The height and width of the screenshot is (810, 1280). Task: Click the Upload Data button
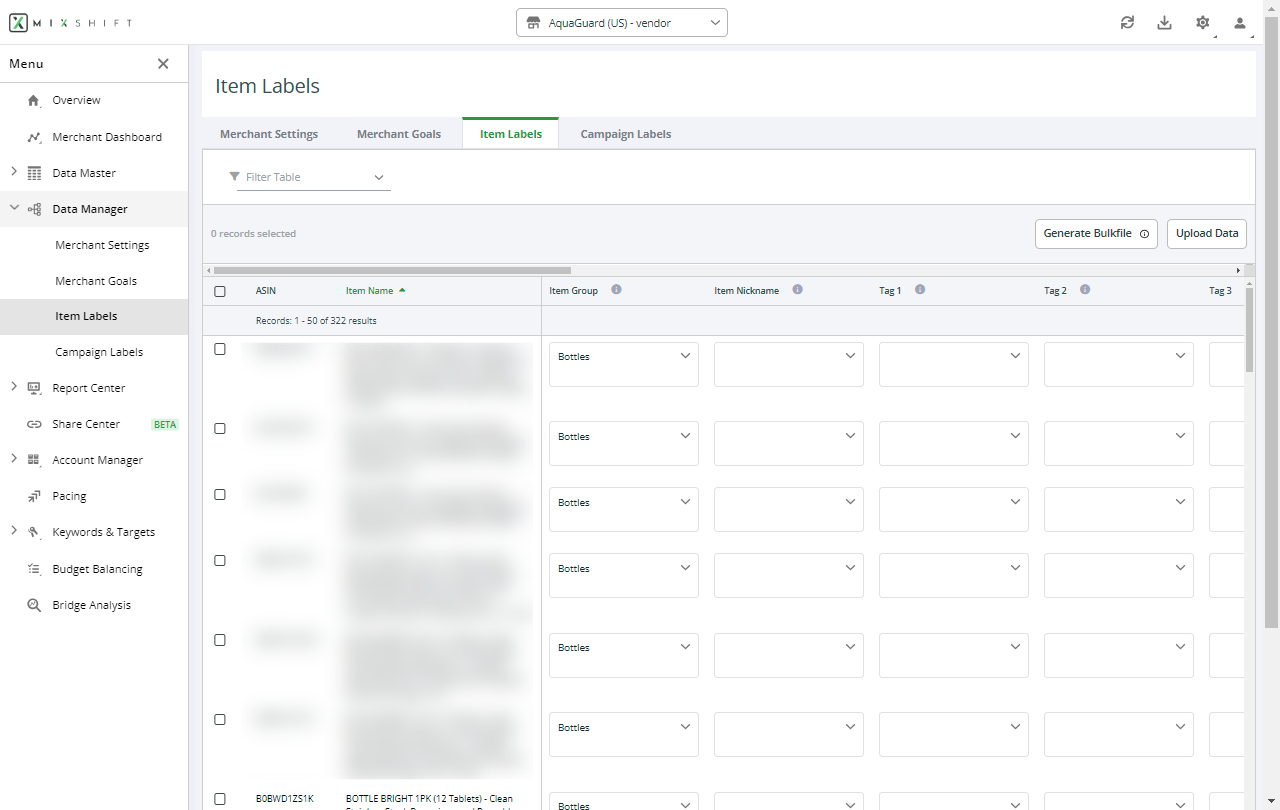(1206, 233)
